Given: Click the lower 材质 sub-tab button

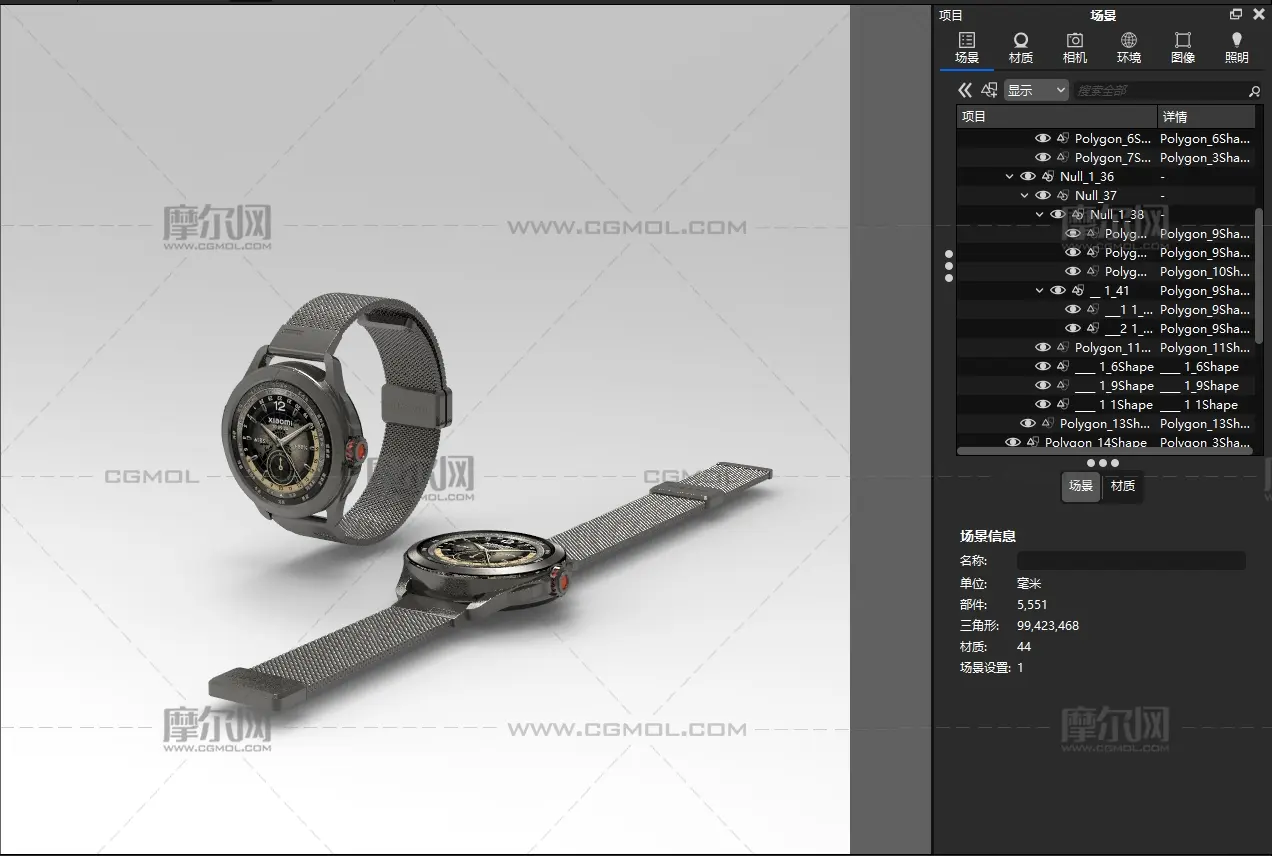Looking at the screenshot, I should [x=1122, y=486].
